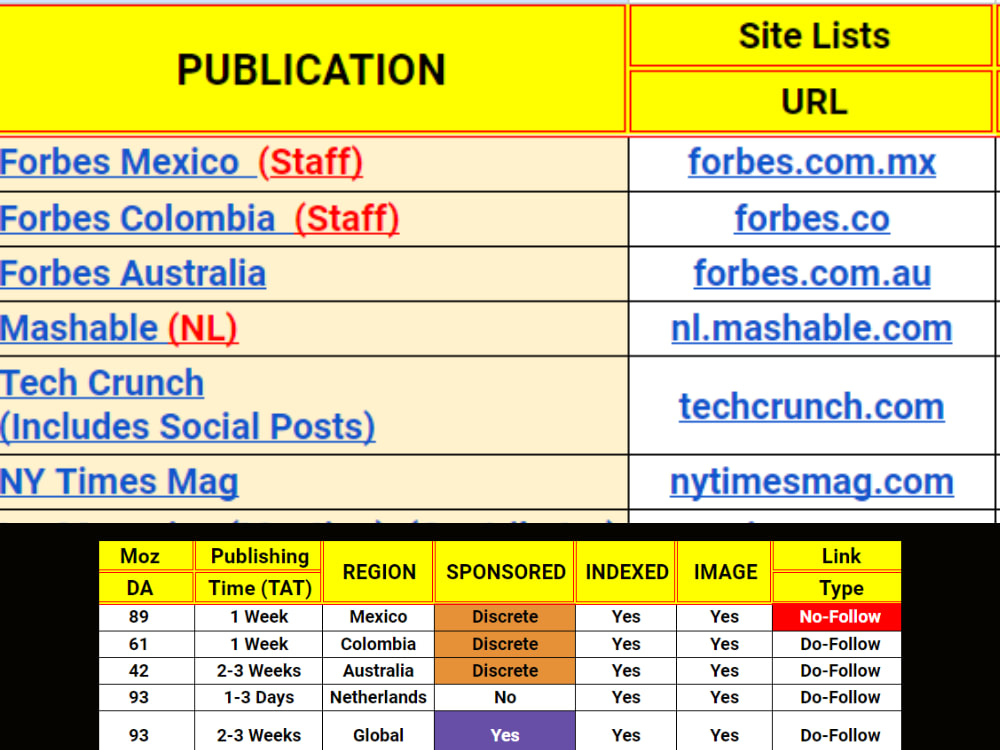Select the URL header cell
The width and height of the screenshot is (1000, 750).
click(x=811, y=101)
